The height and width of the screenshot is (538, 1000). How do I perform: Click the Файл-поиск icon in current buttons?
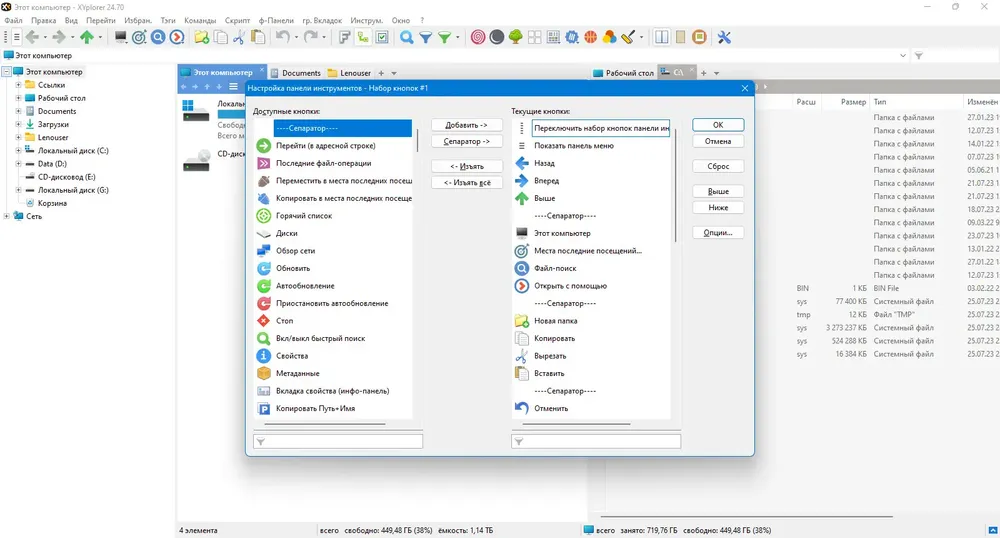(x=522, y=268)
